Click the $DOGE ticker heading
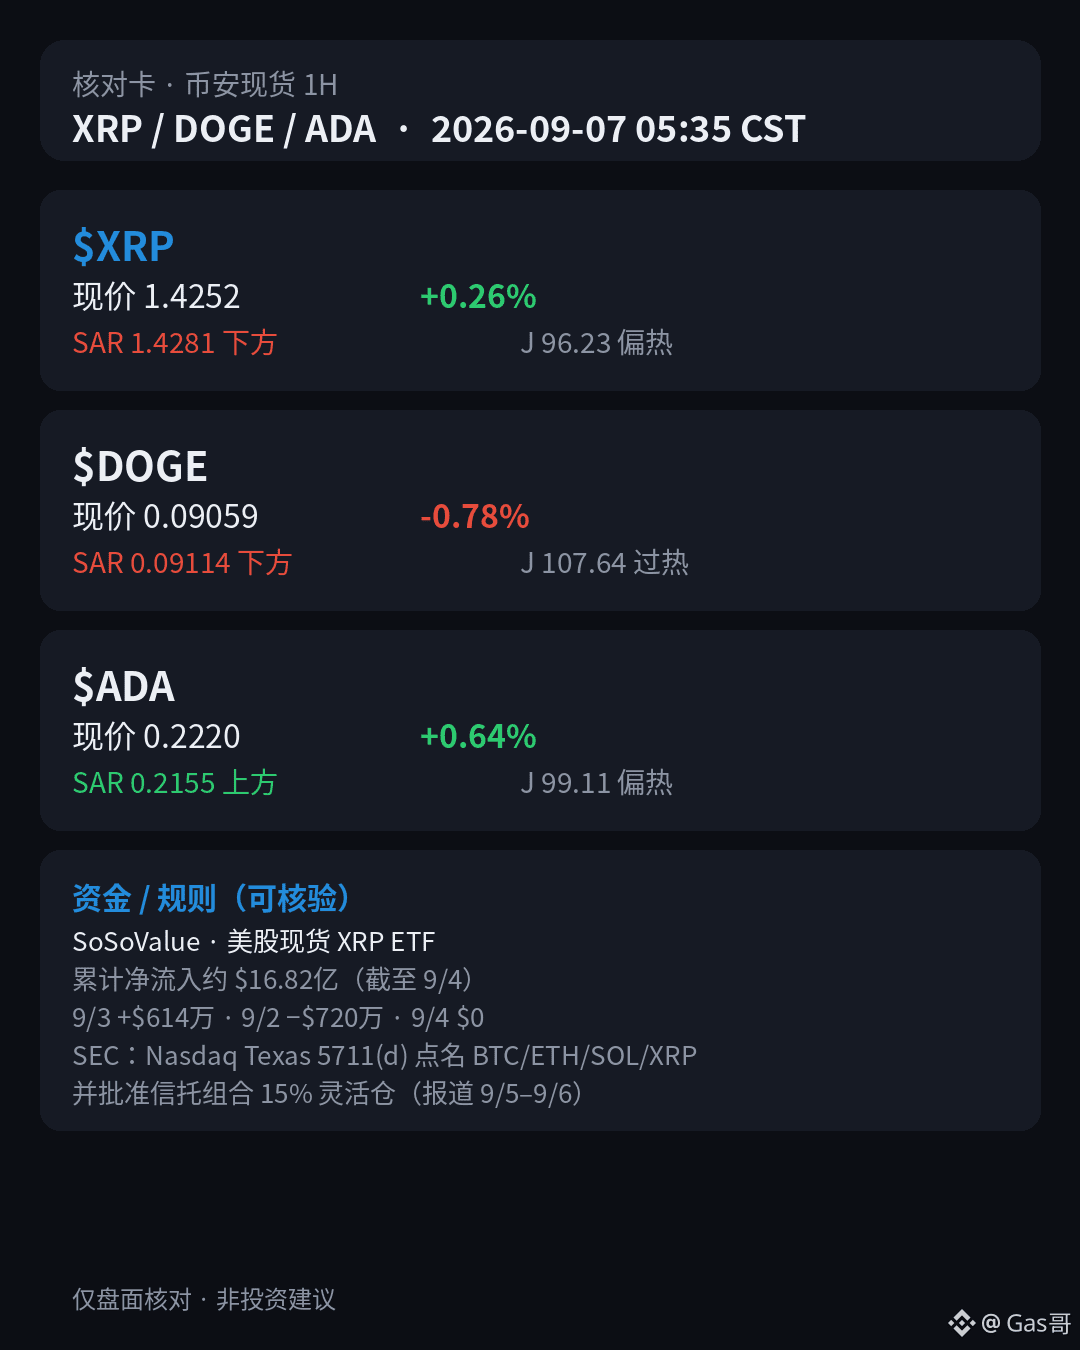Image resolution: width=1080 pixels, height=1350 pixels. [x=140, y=466]
